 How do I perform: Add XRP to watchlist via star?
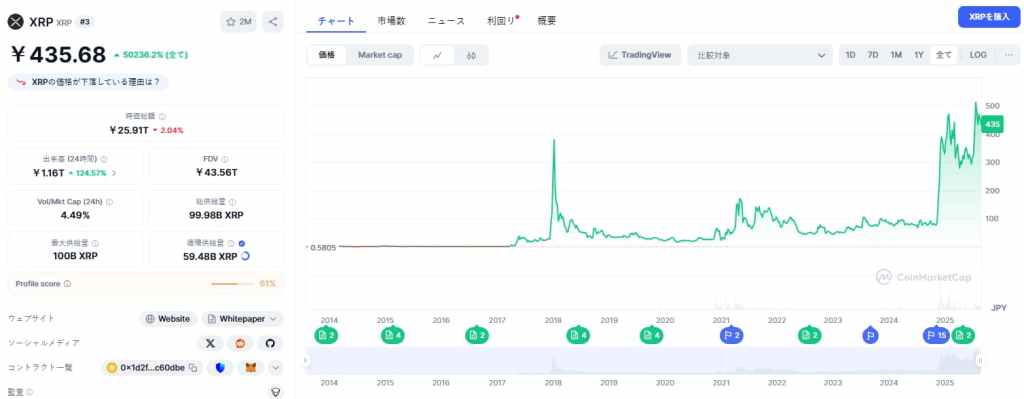pos(238,22)
